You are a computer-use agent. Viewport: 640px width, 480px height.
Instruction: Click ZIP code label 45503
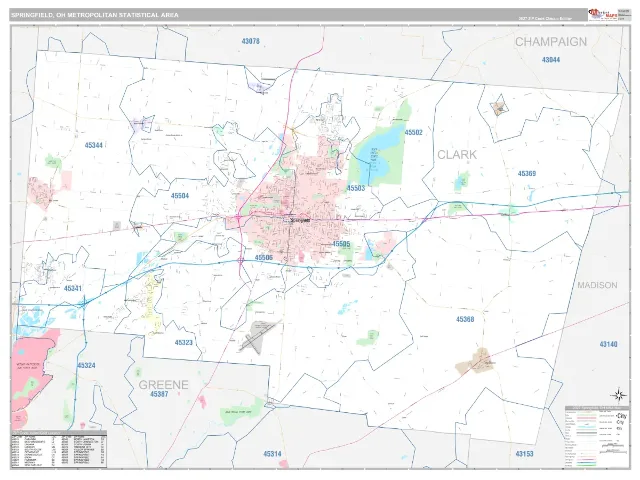pos(356,188)
